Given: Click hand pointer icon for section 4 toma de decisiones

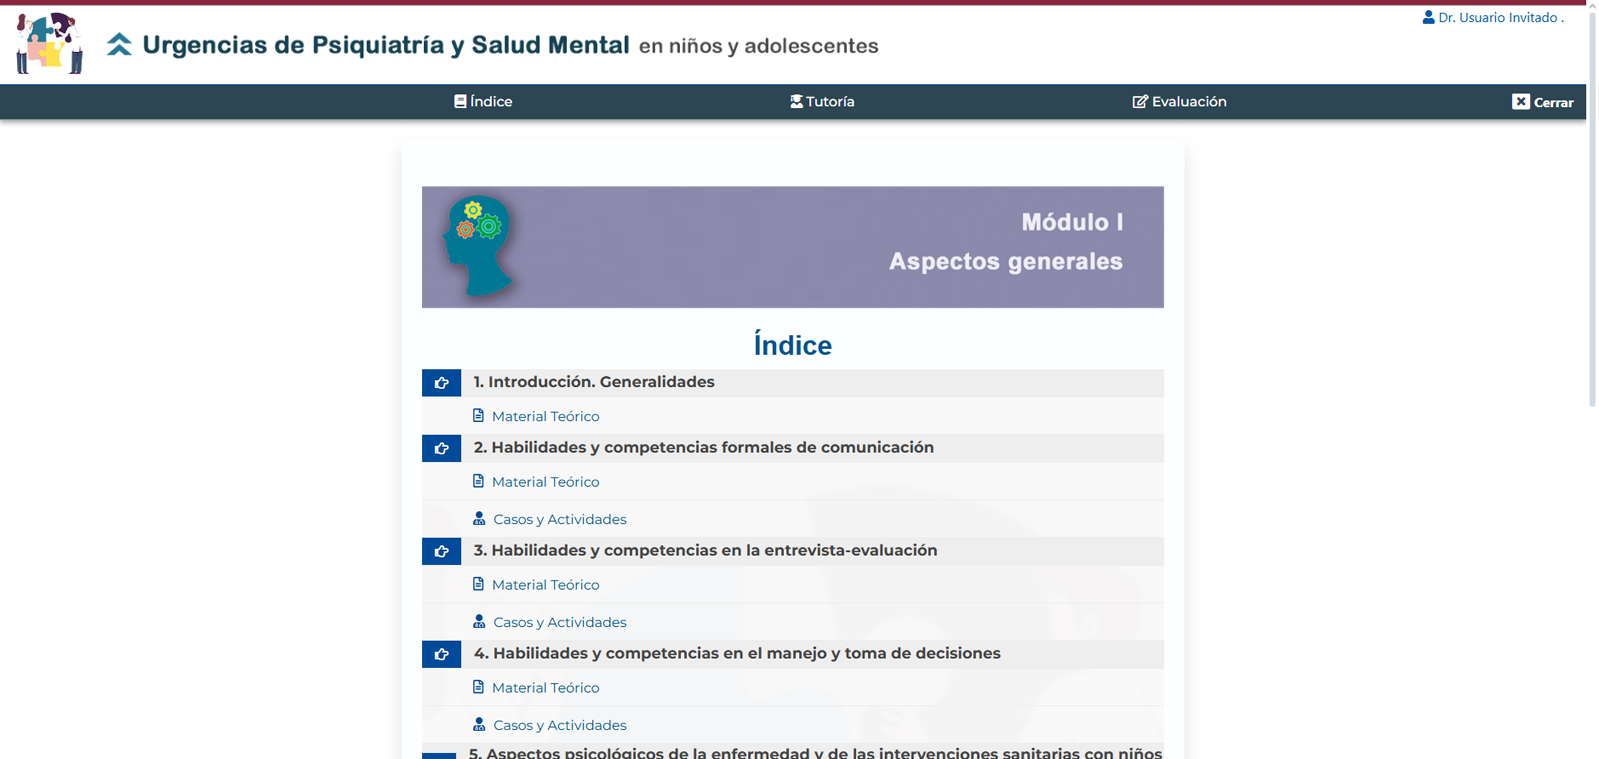Looking at the screenshot, I should [441, 654].
